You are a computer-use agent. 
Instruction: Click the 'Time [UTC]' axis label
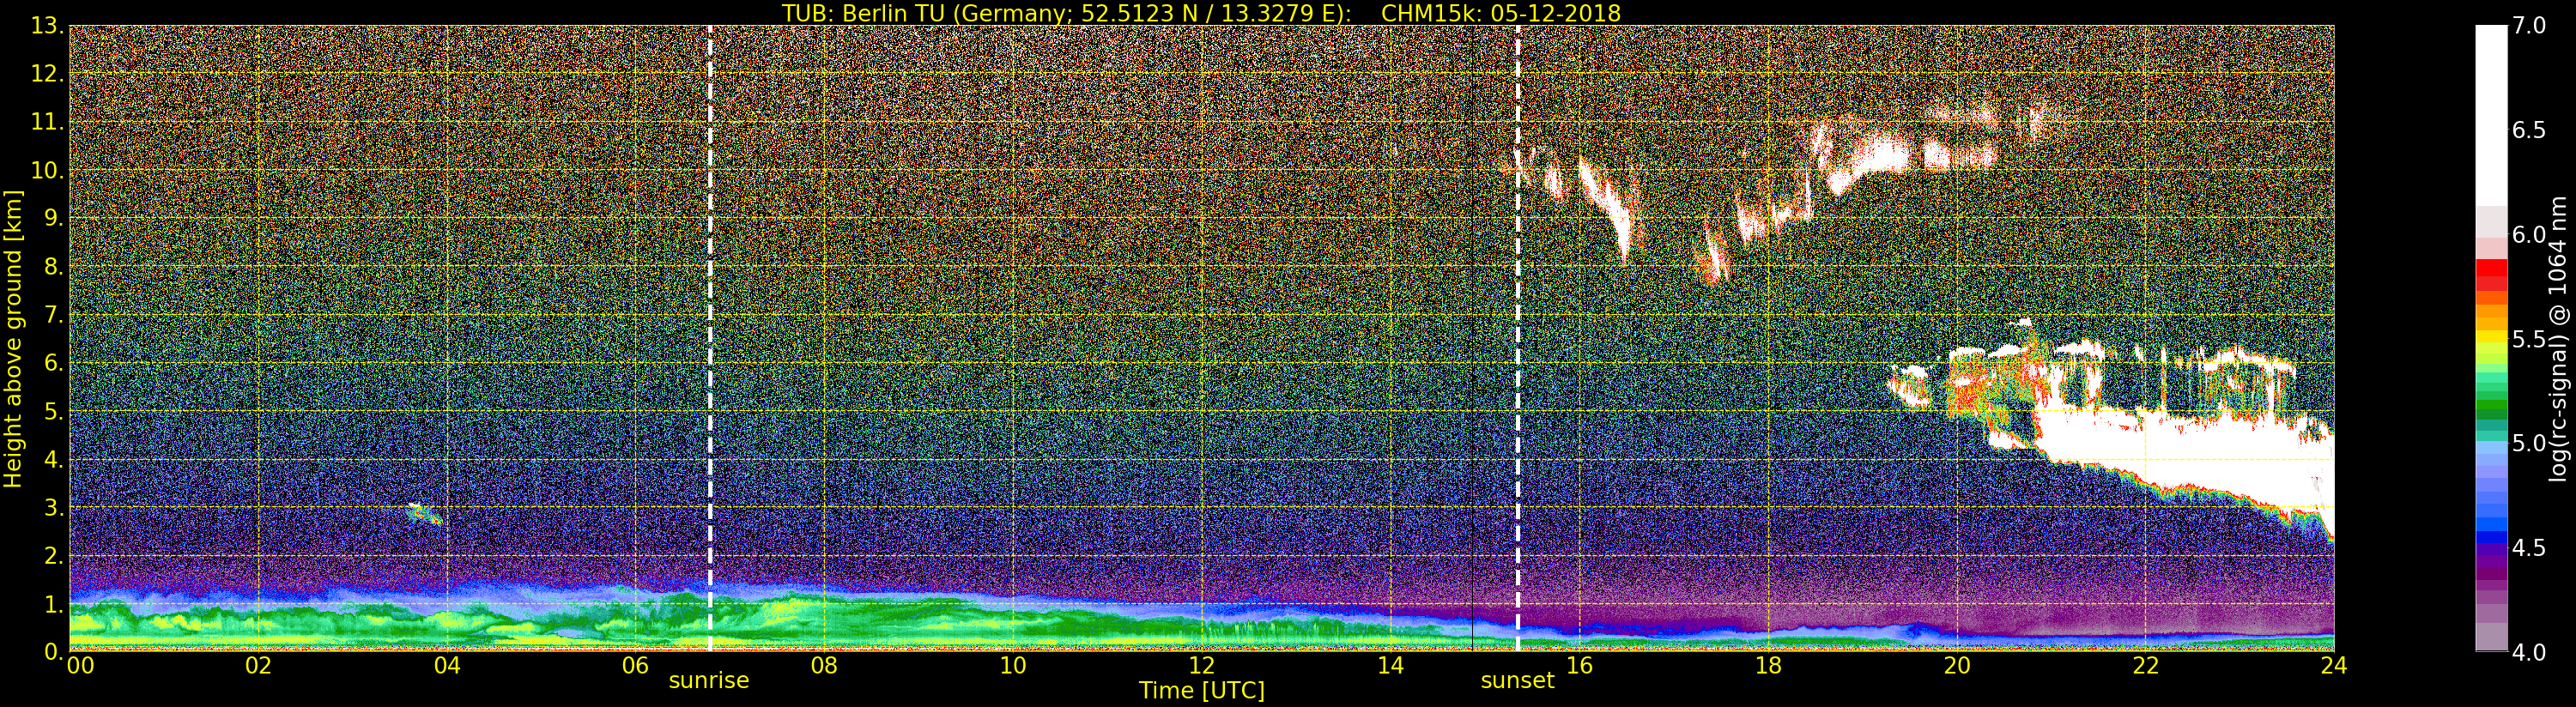click(x=1201, y=691)
